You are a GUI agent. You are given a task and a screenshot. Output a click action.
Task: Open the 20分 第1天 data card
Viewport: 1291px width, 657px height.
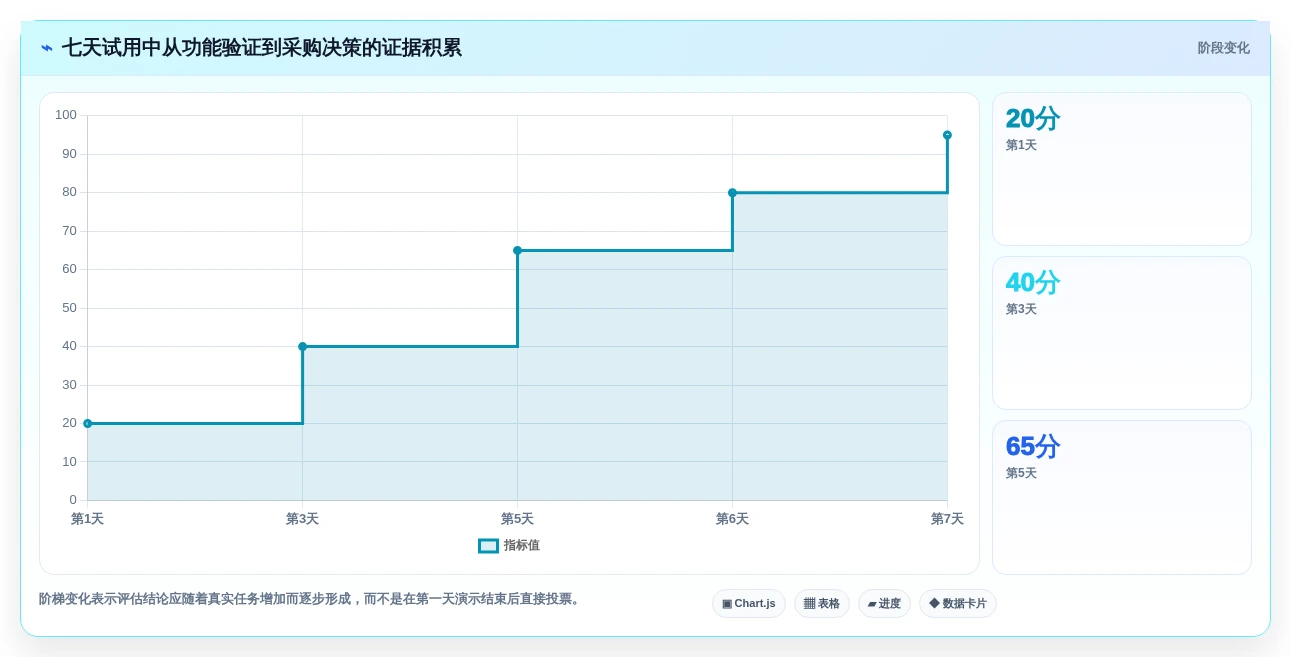(x=1122, y=169)
